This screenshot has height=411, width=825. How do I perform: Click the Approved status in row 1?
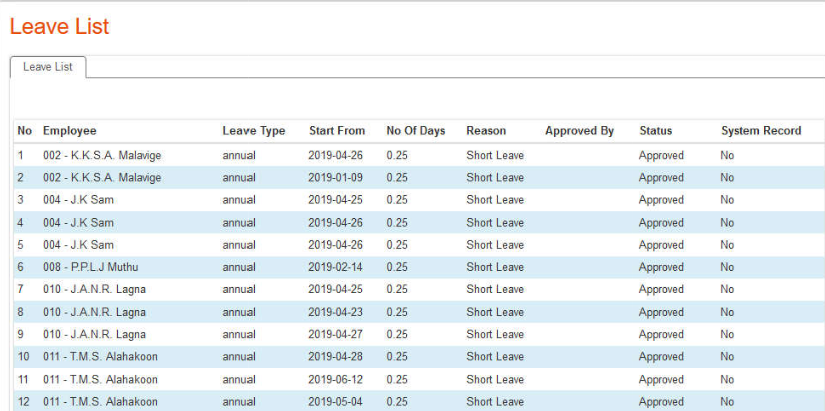[x=661, y=156]
